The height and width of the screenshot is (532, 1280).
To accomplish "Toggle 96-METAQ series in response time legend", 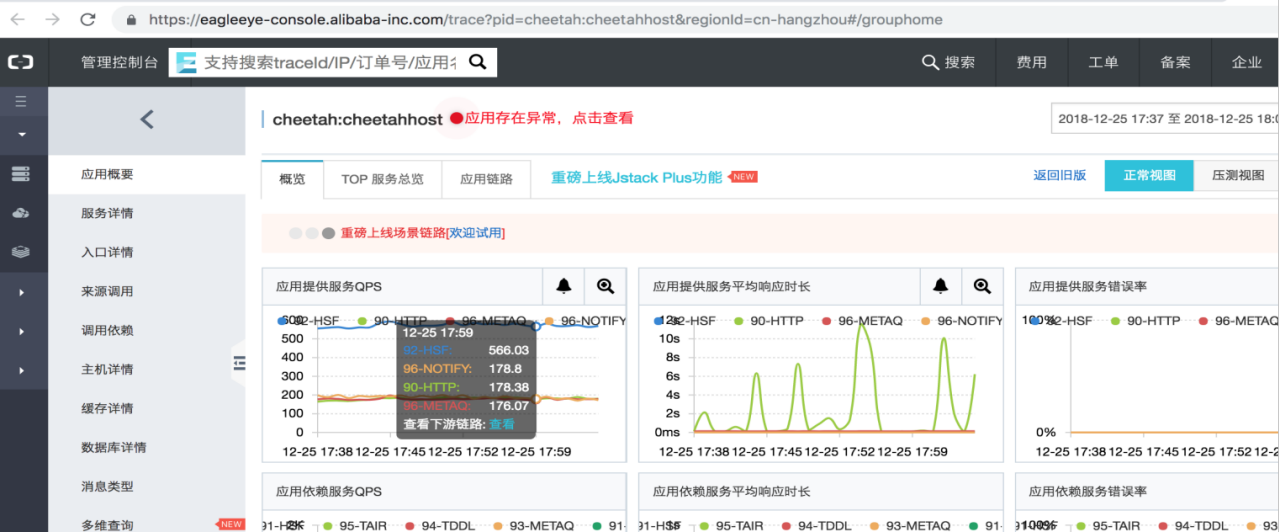I will point(863,321).
